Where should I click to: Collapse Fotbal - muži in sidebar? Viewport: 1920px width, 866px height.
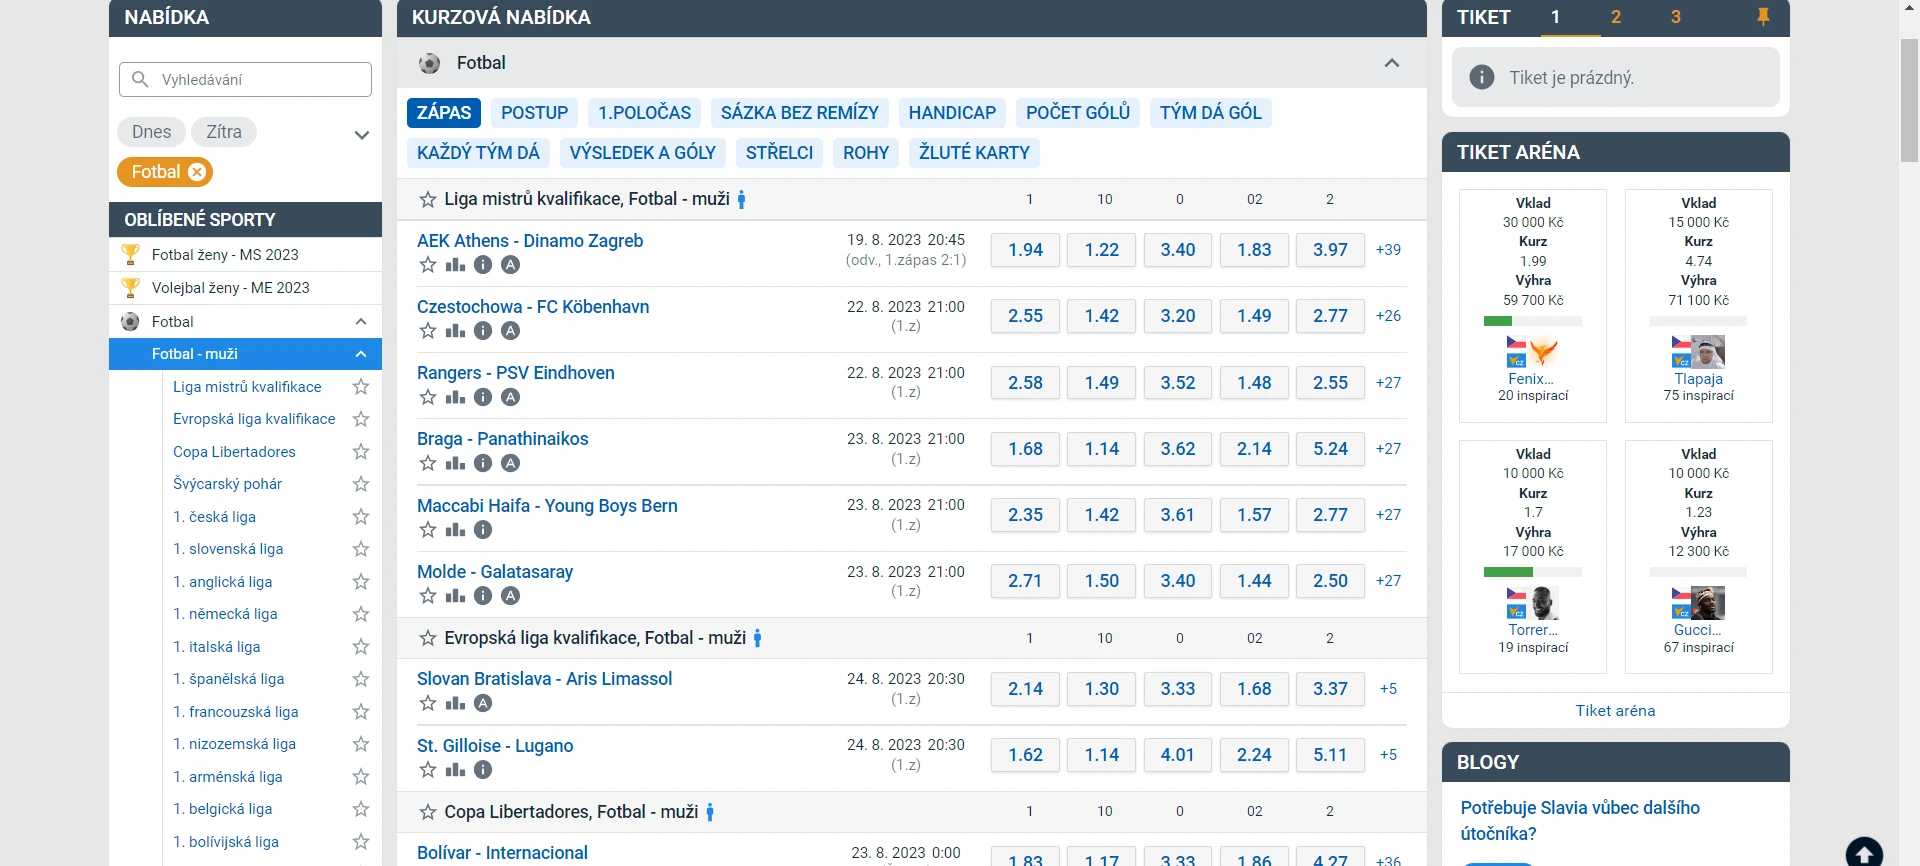pos(361,354)
